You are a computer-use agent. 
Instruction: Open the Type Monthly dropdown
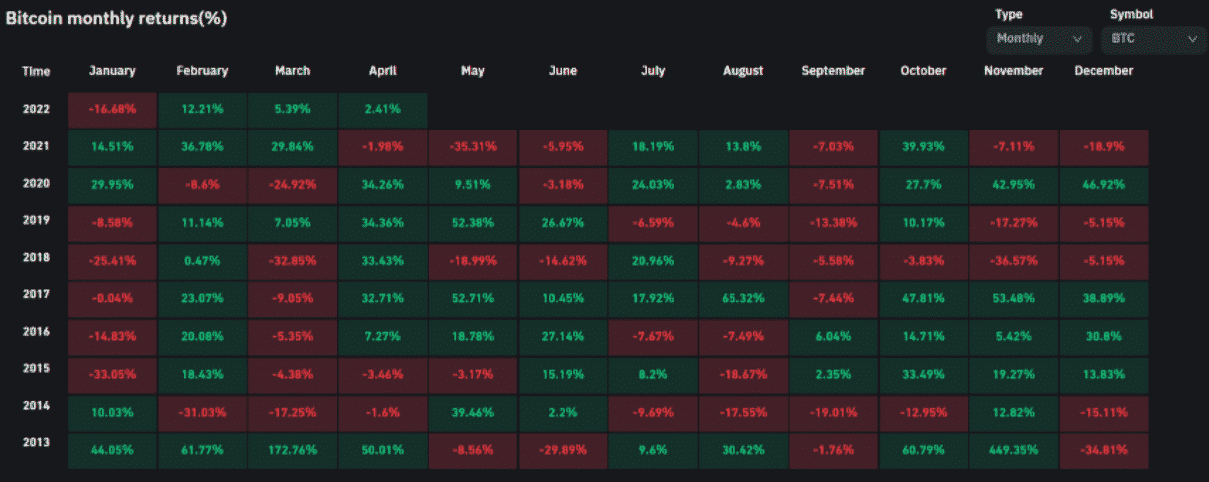[x=1037, y=38]
